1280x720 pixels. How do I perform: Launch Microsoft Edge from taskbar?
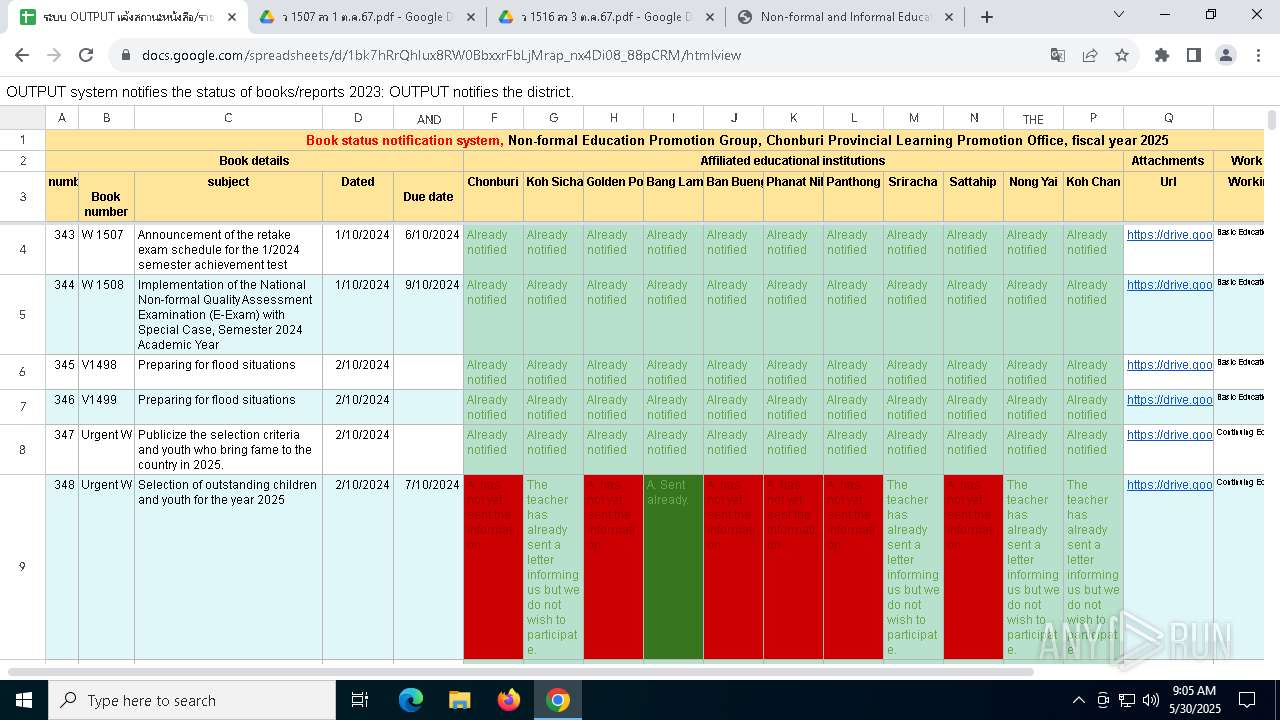(411, 700)
